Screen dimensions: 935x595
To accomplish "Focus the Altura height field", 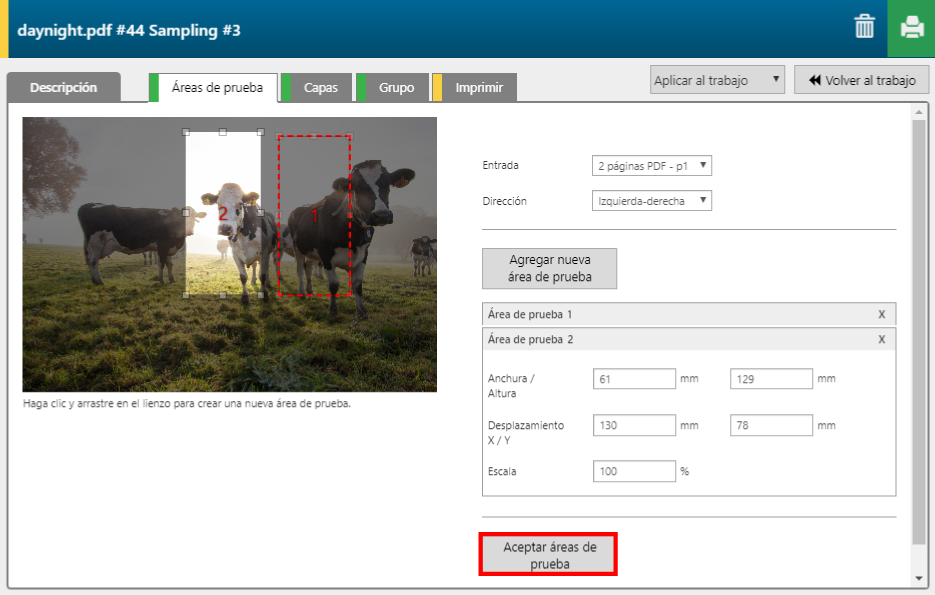I will point(771,379).
